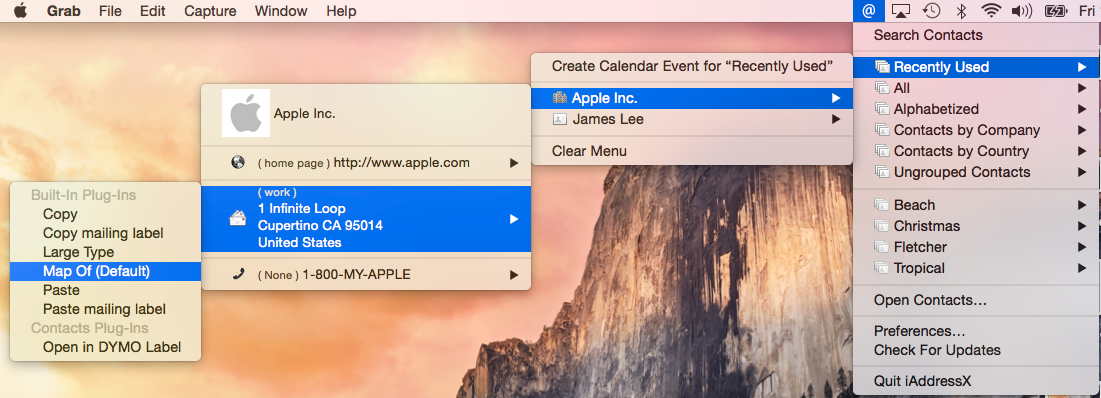Expand the work address row arrow
The height and width of the screenshot is (398, 1101).
(x=514, y=219)
